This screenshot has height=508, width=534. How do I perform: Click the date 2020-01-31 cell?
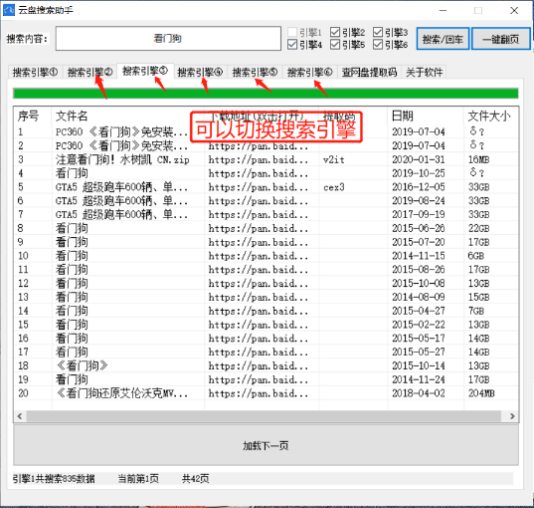click(419, 159)
